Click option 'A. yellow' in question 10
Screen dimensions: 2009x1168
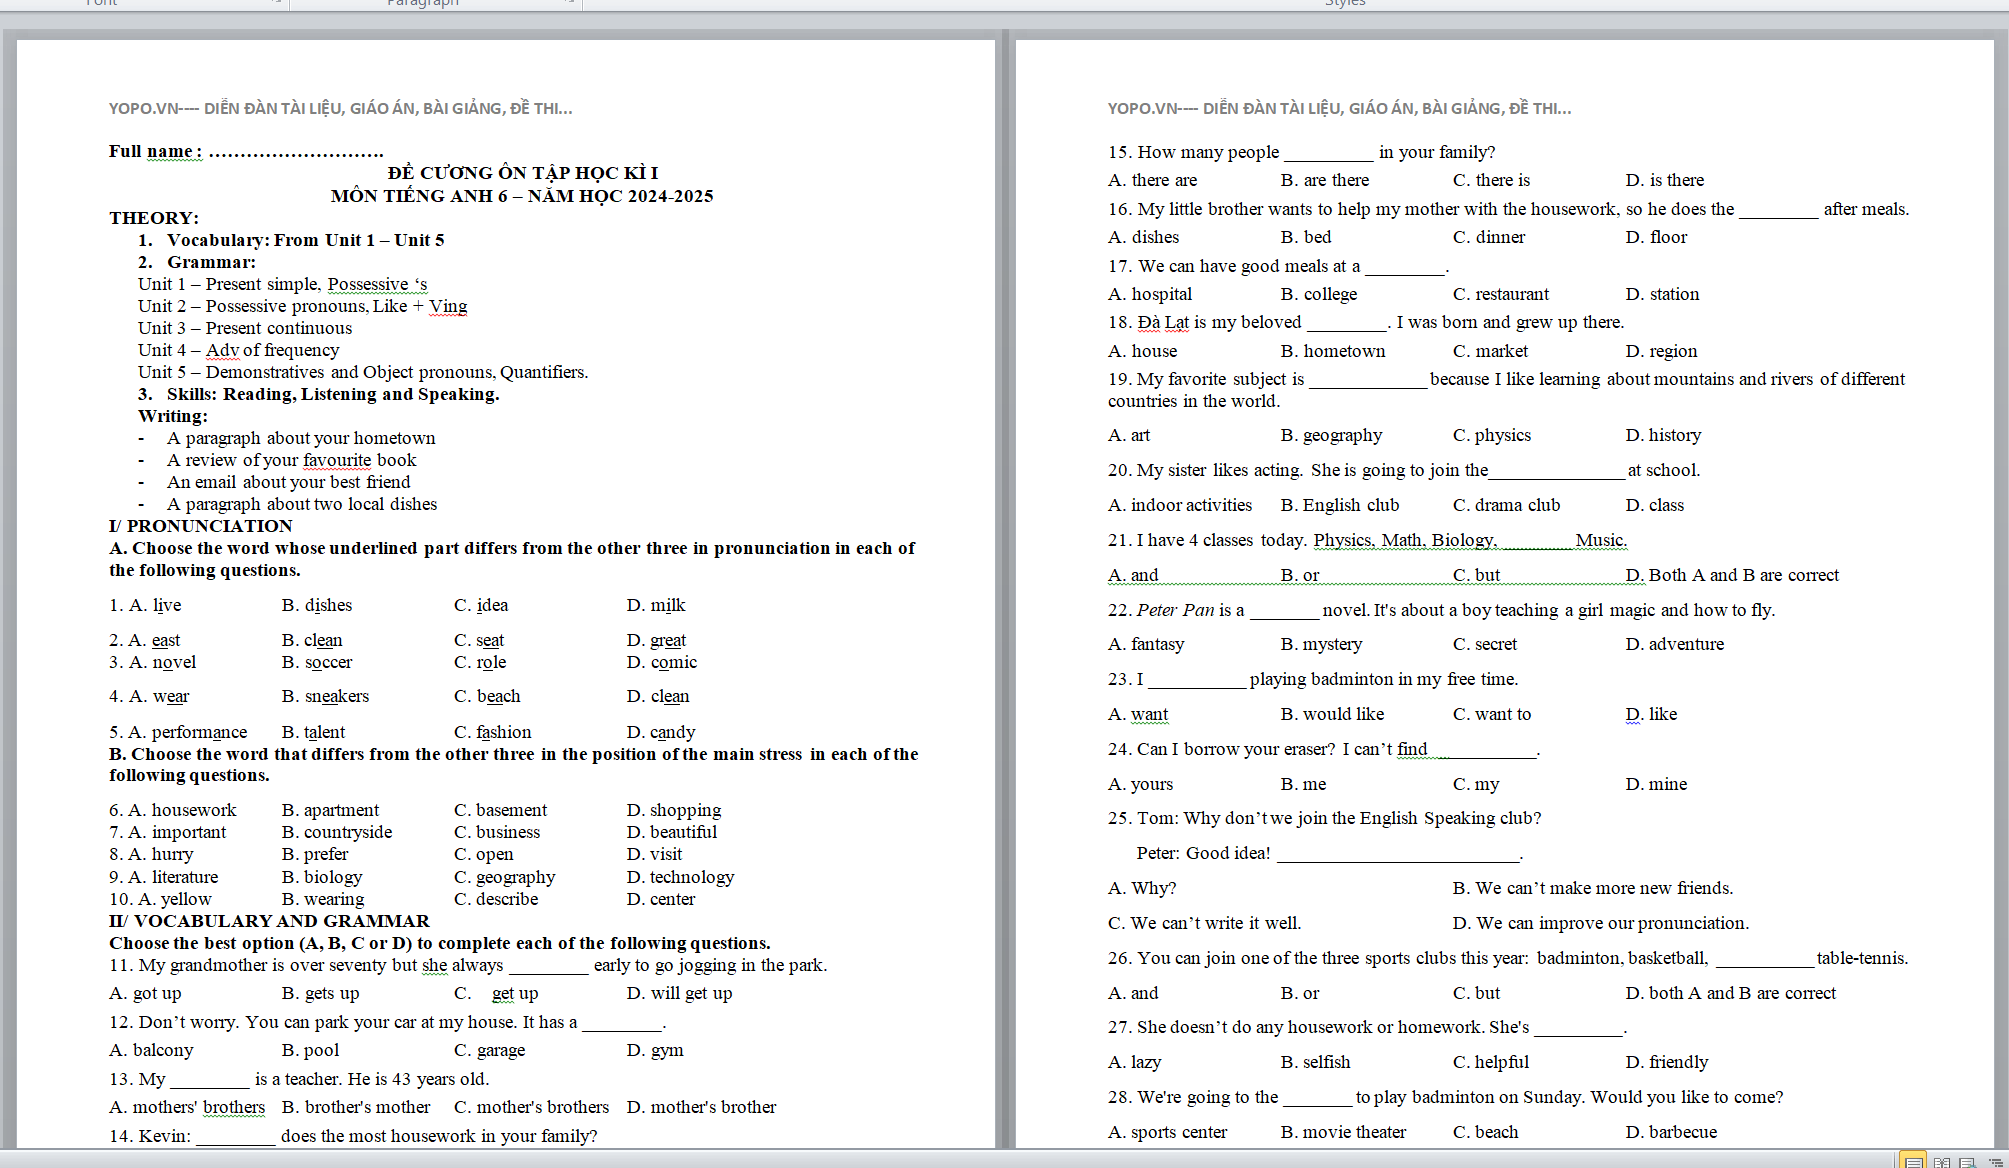(x=174, y=899)
